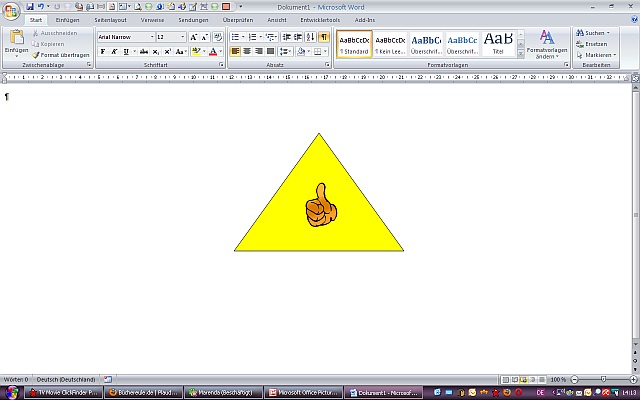Center-align the paragraph

coord(247,51)
